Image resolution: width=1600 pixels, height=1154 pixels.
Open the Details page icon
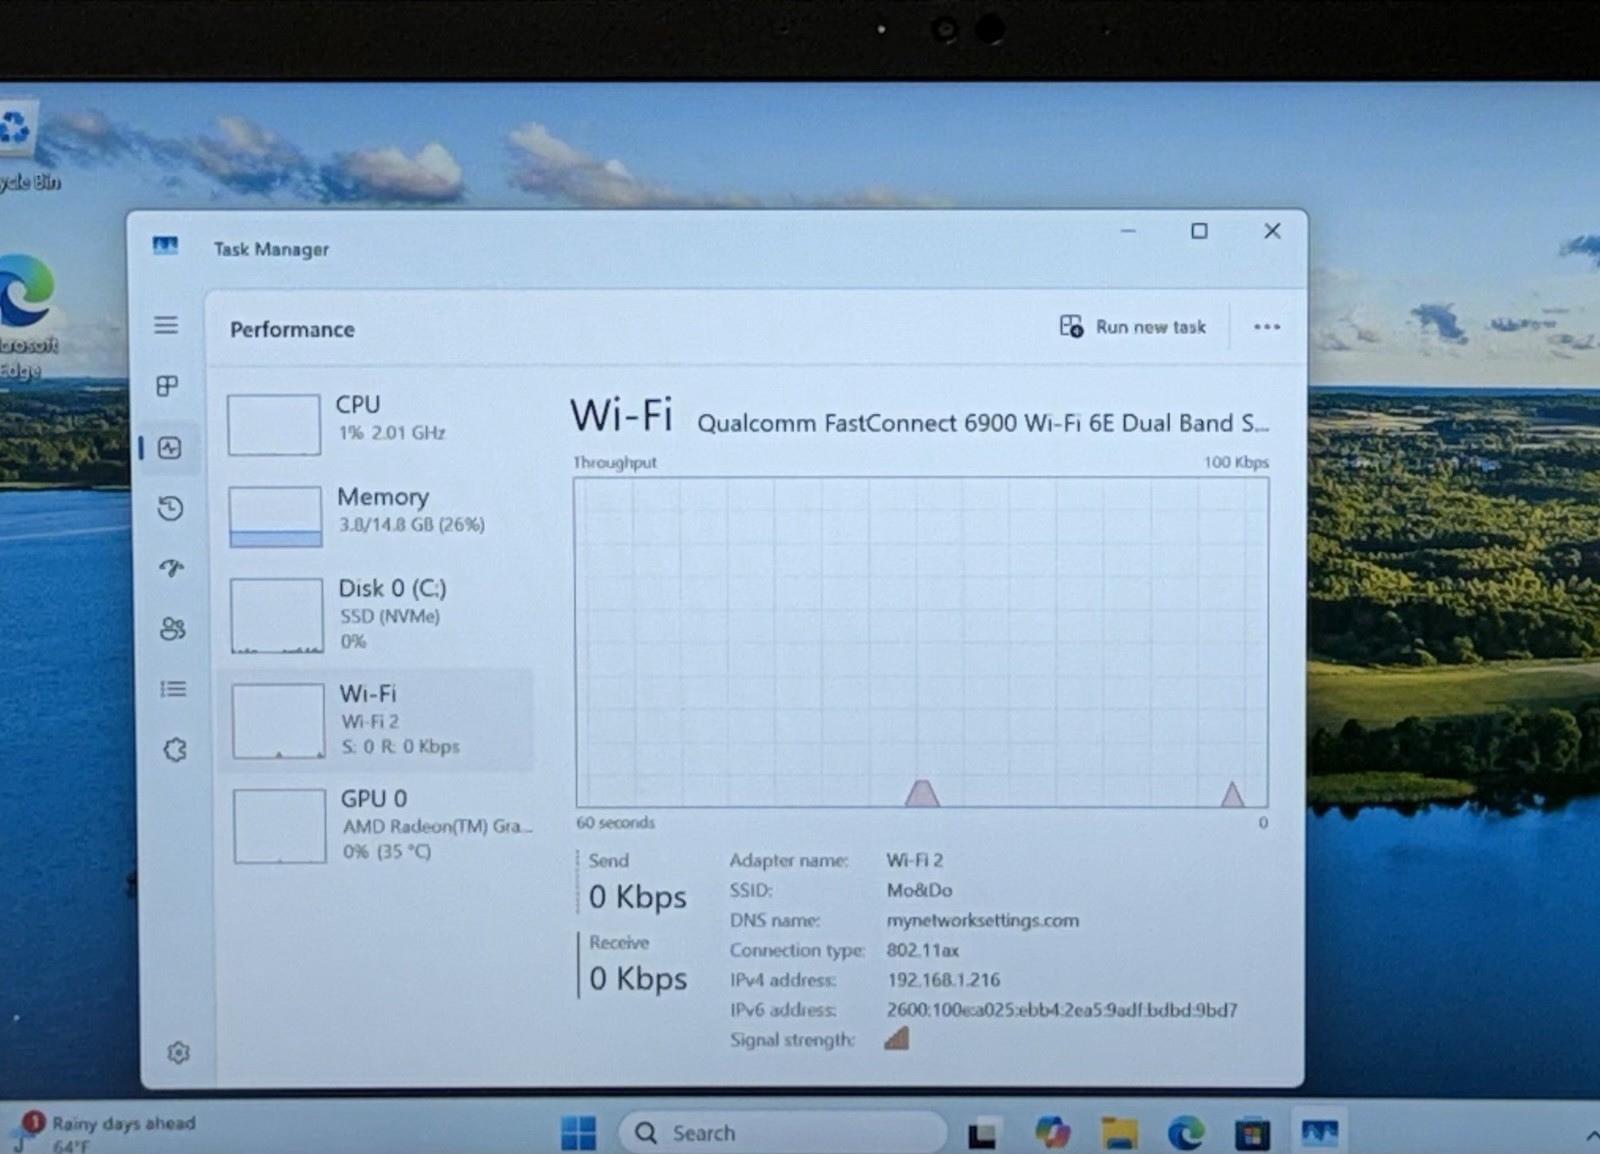point(173,689)
